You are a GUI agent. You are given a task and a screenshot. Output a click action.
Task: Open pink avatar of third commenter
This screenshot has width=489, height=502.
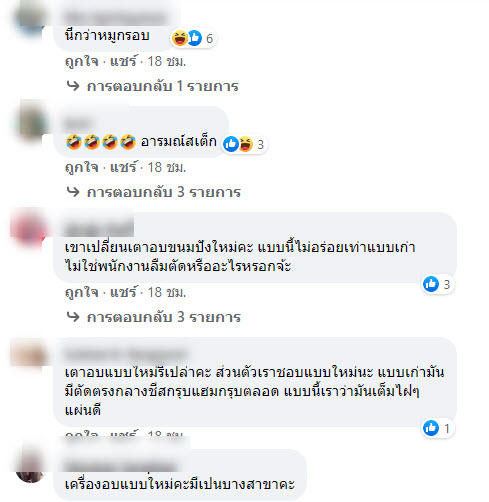(28, 230)
